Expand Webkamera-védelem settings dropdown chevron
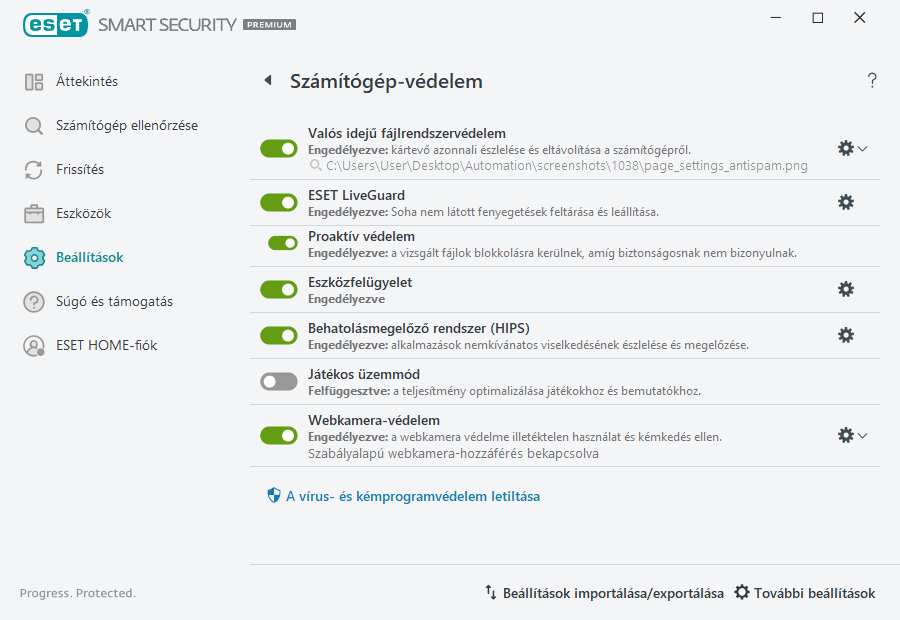This screenshot has width=900, height=620. coord(860,434)
